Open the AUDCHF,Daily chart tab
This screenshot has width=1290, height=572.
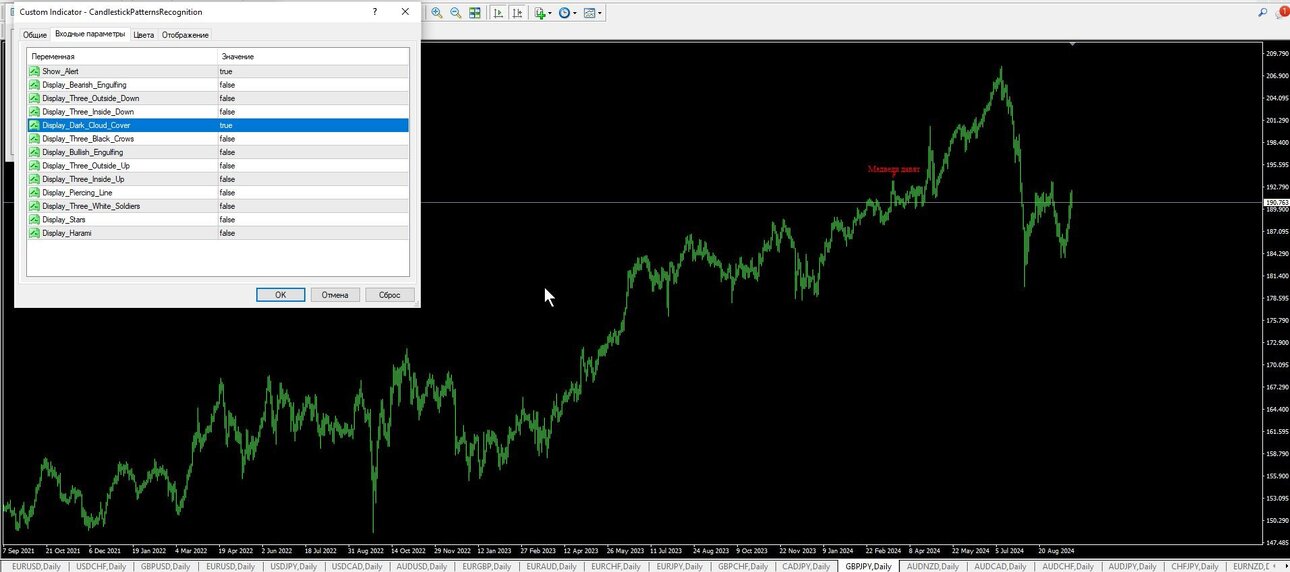click(x=1066, y=566)
